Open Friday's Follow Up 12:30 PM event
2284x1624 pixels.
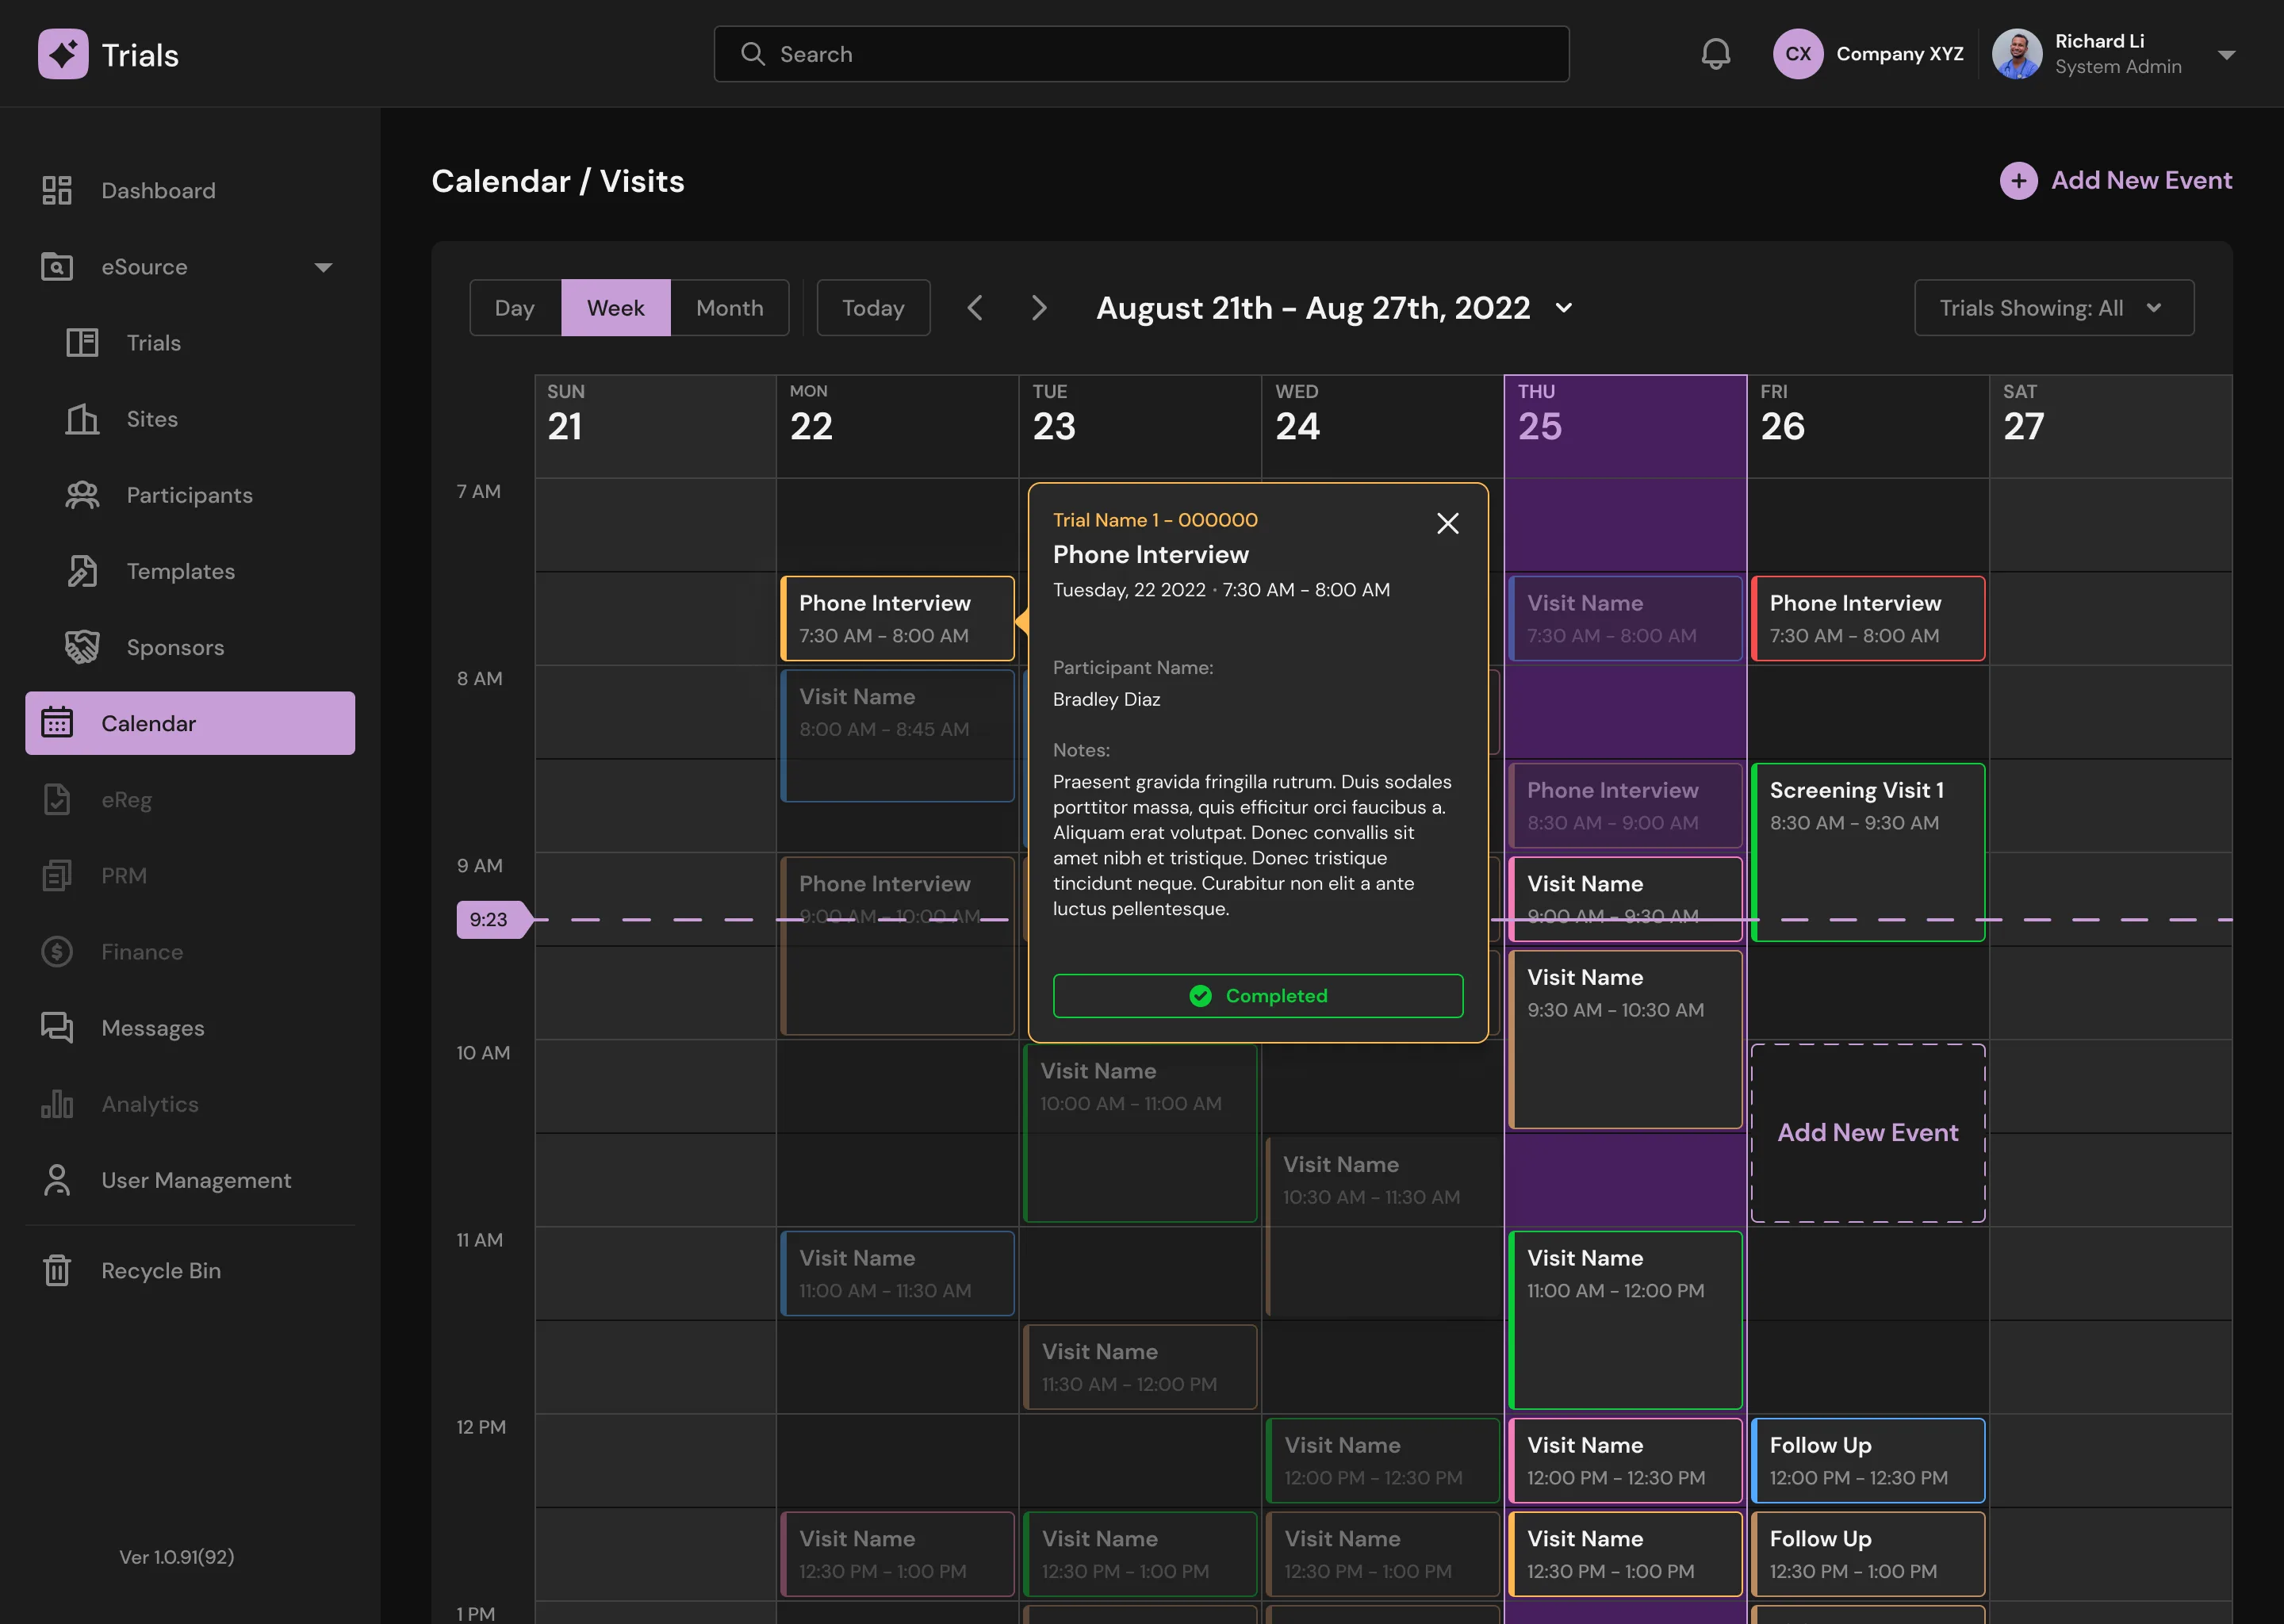pyautogui.click(x=1868, y=1554)
